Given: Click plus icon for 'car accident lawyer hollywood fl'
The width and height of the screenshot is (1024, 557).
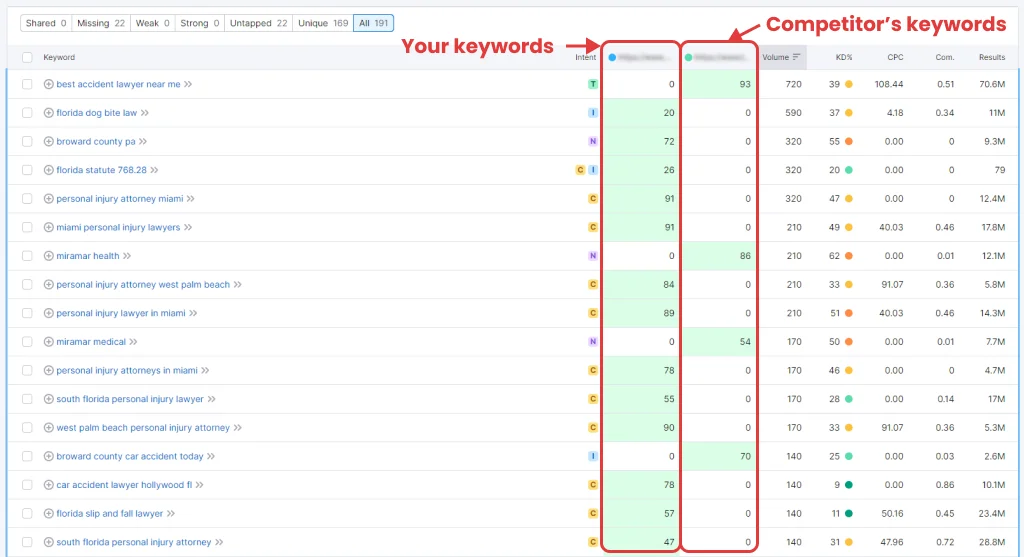Looking at the screenshot, I should pos(48,485).
